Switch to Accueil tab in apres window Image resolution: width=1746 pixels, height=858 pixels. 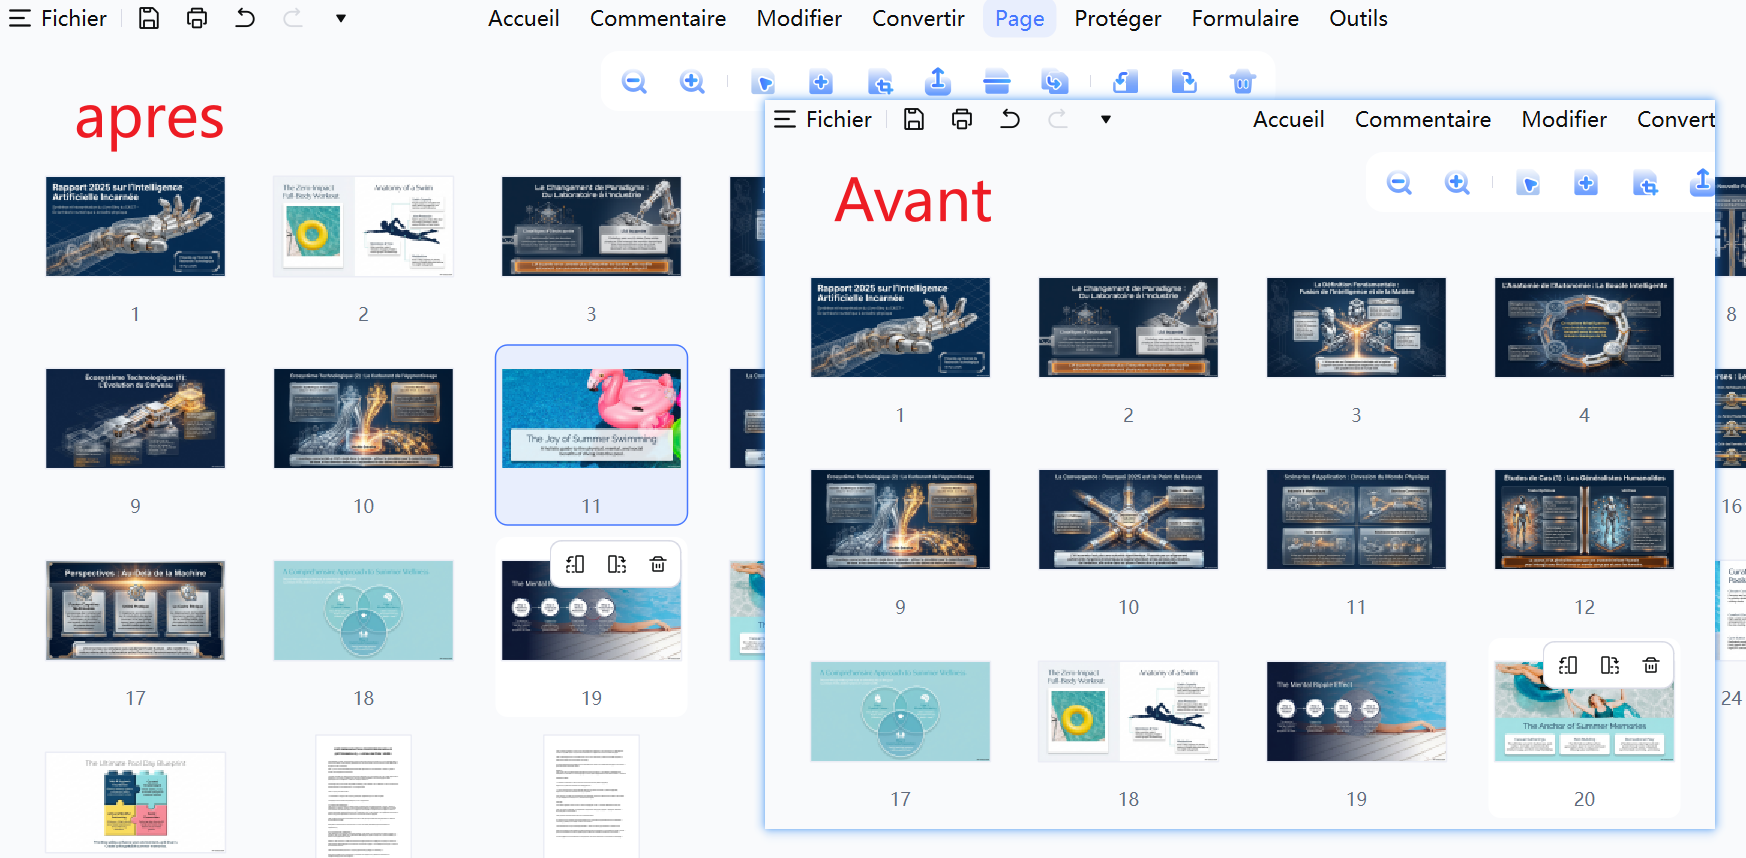[x=524, y=18]
